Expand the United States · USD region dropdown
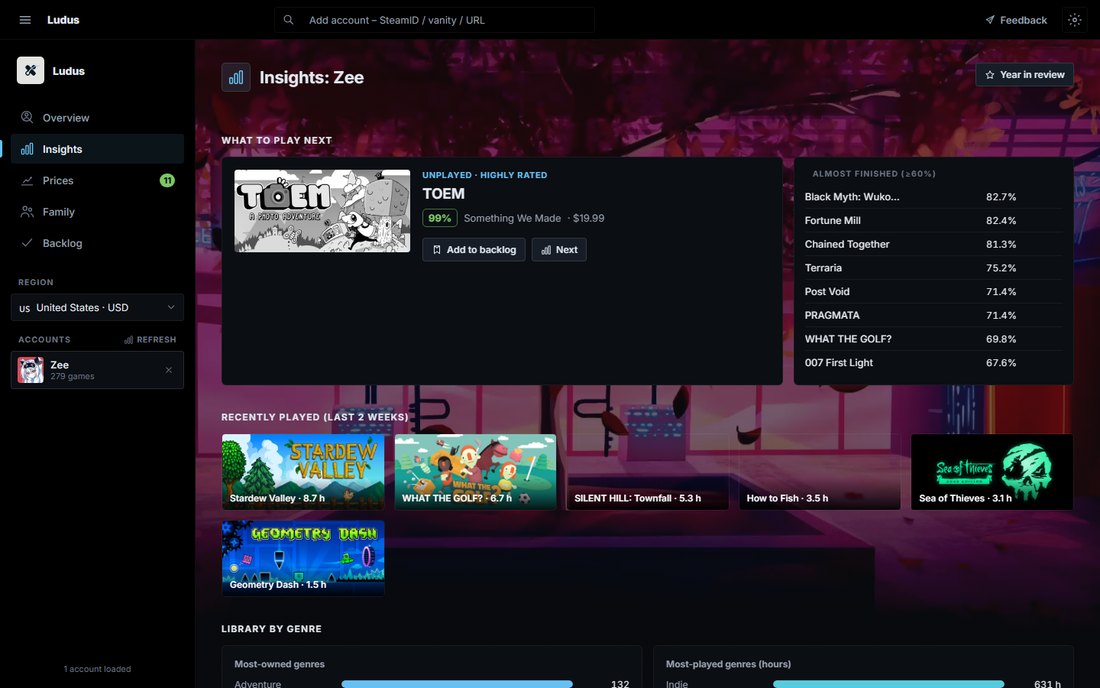Screen dimensions: 1100x688 coord(97,307)
